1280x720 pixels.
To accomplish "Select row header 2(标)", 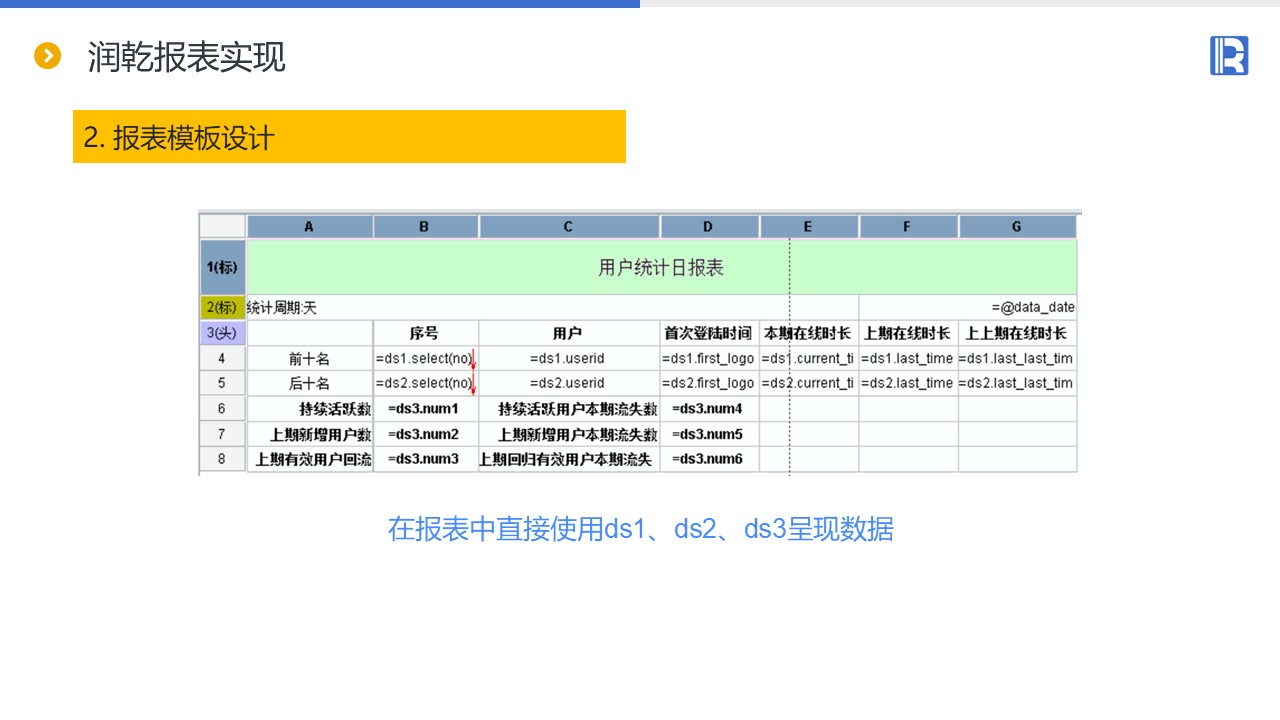I will (222, 308).
